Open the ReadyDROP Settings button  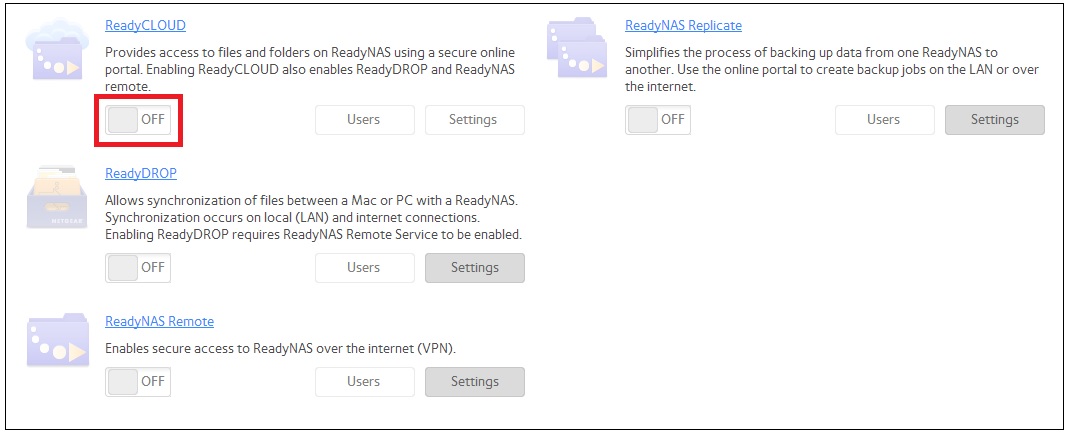pyautogui.click(x=474, y=268)
